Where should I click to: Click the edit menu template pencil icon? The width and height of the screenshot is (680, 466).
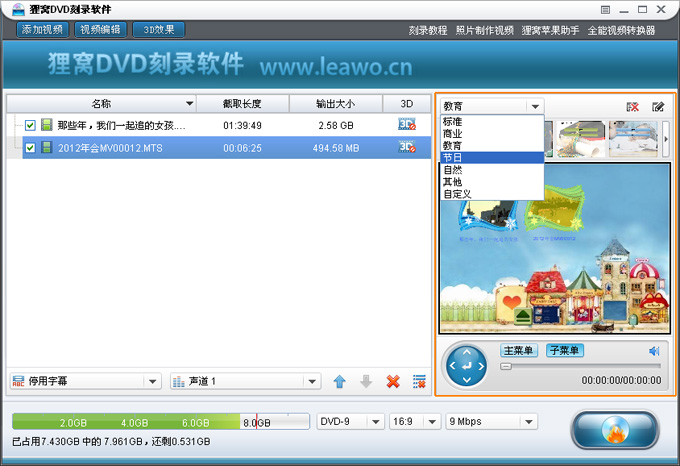(658, 107)
